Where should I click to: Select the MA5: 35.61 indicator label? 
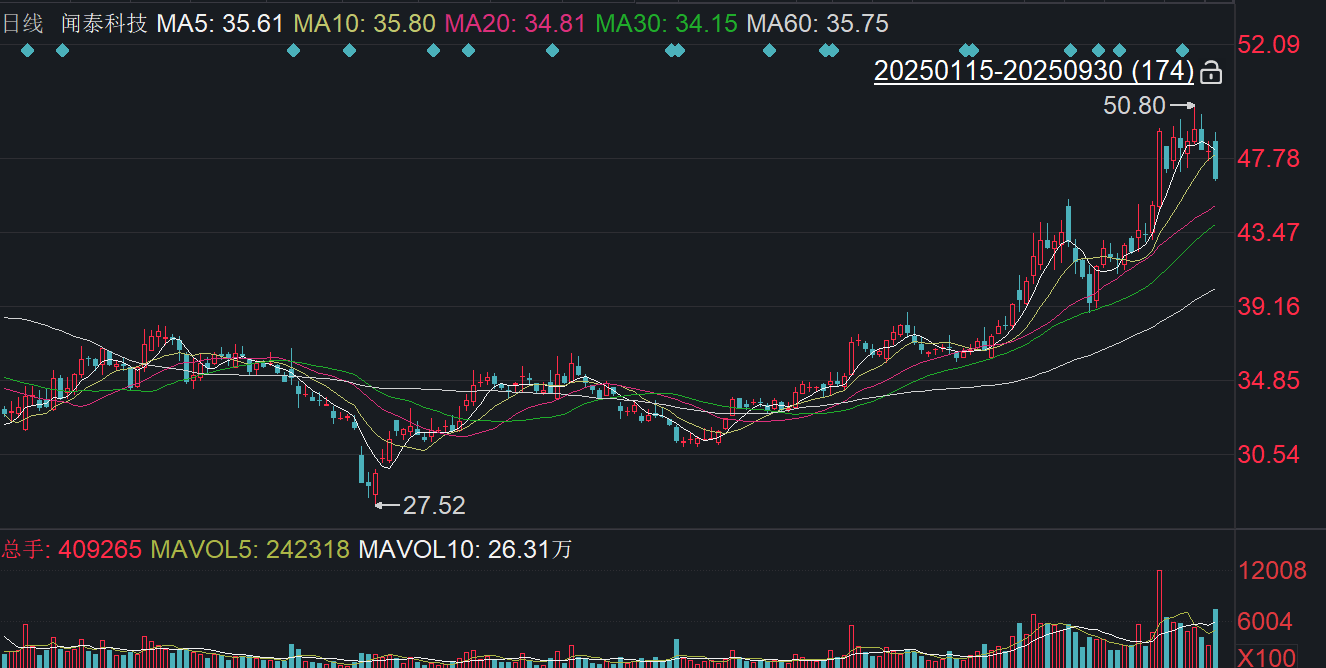220,23
